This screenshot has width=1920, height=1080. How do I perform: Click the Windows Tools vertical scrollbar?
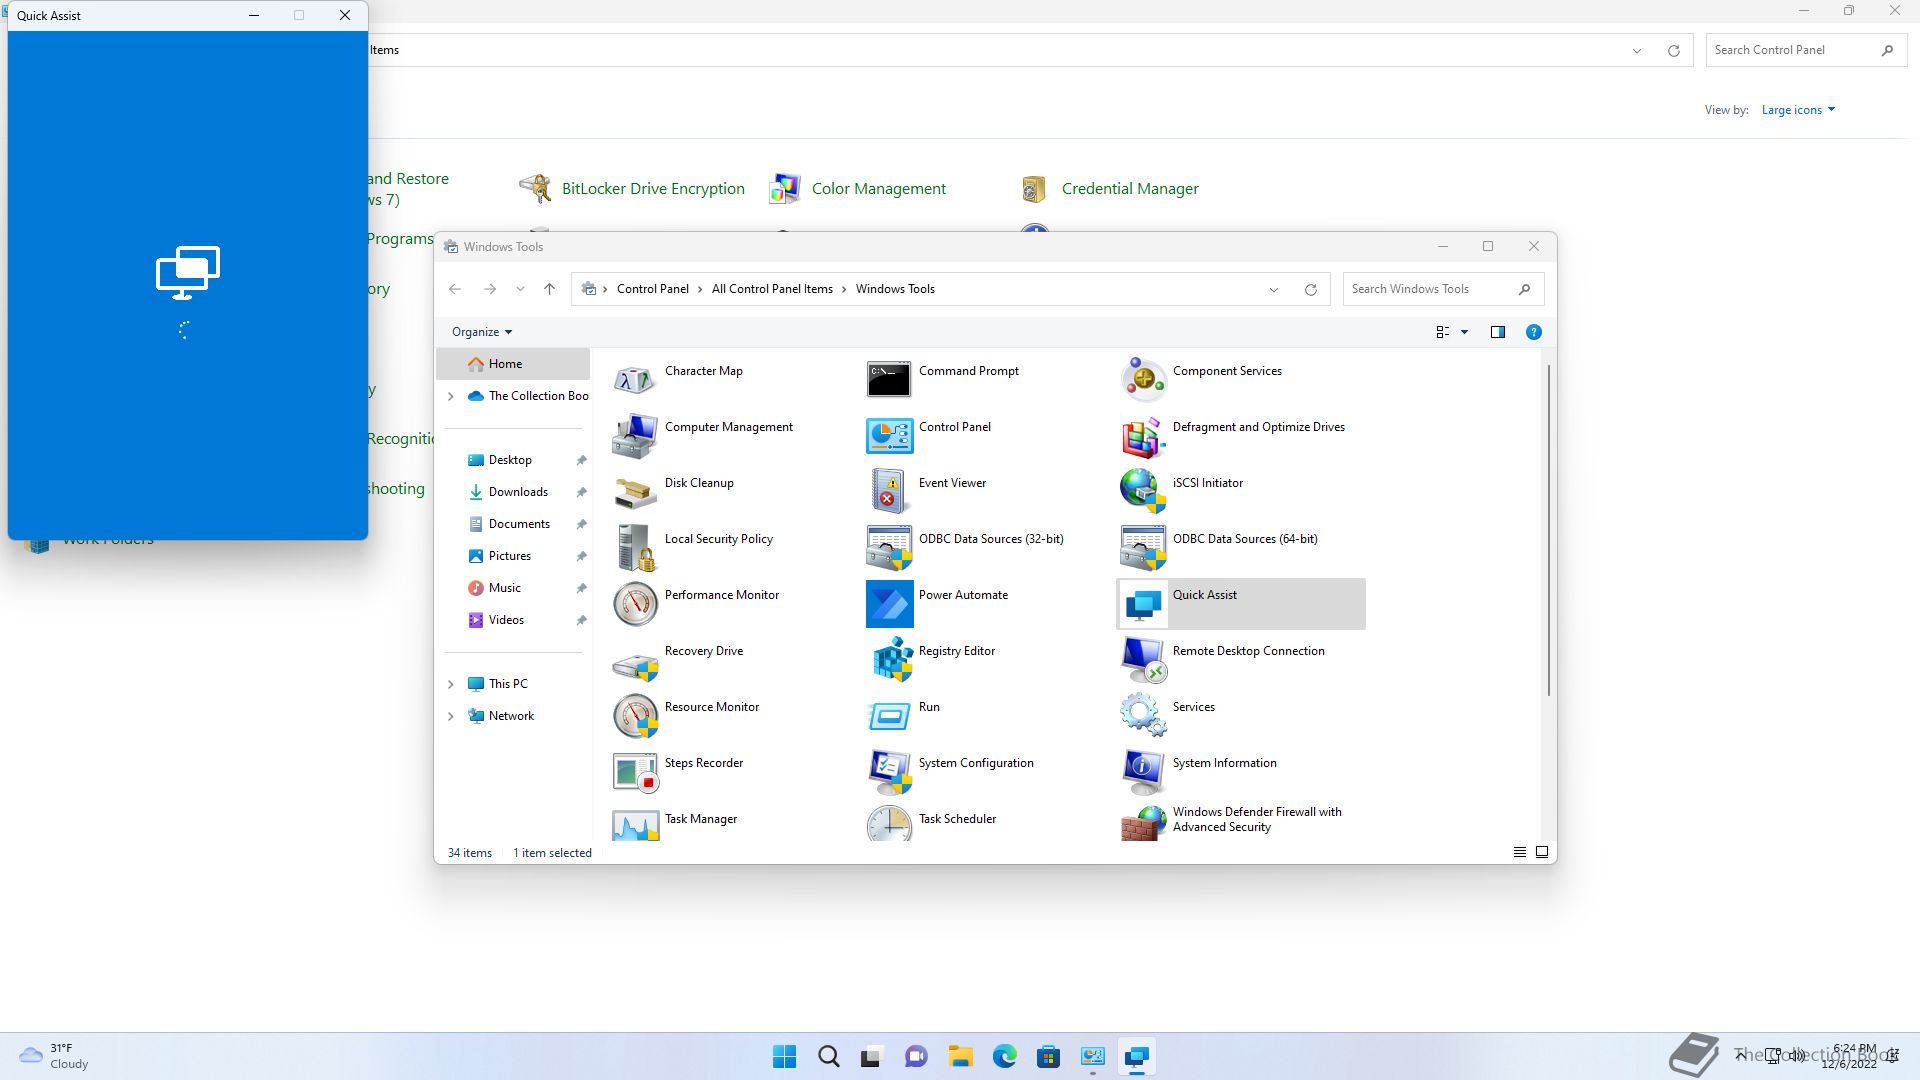point(1549,530)
